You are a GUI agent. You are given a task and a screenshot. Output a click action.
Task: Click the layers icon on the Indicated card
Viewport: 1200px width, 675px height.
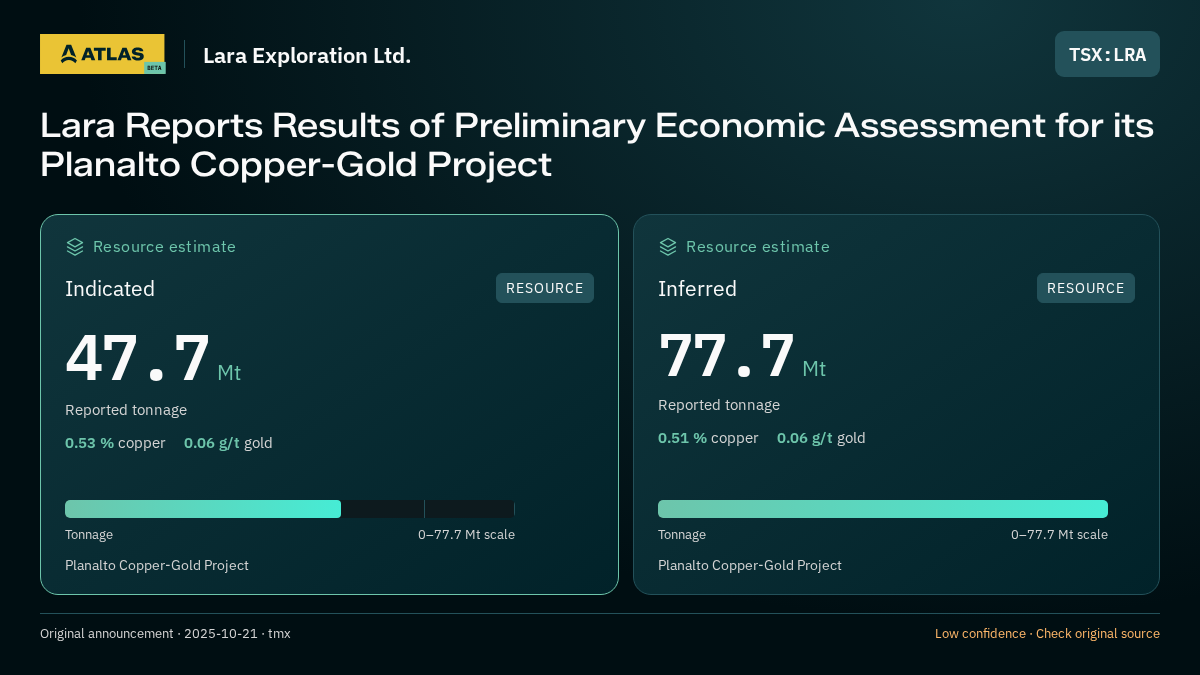[75, 247]
